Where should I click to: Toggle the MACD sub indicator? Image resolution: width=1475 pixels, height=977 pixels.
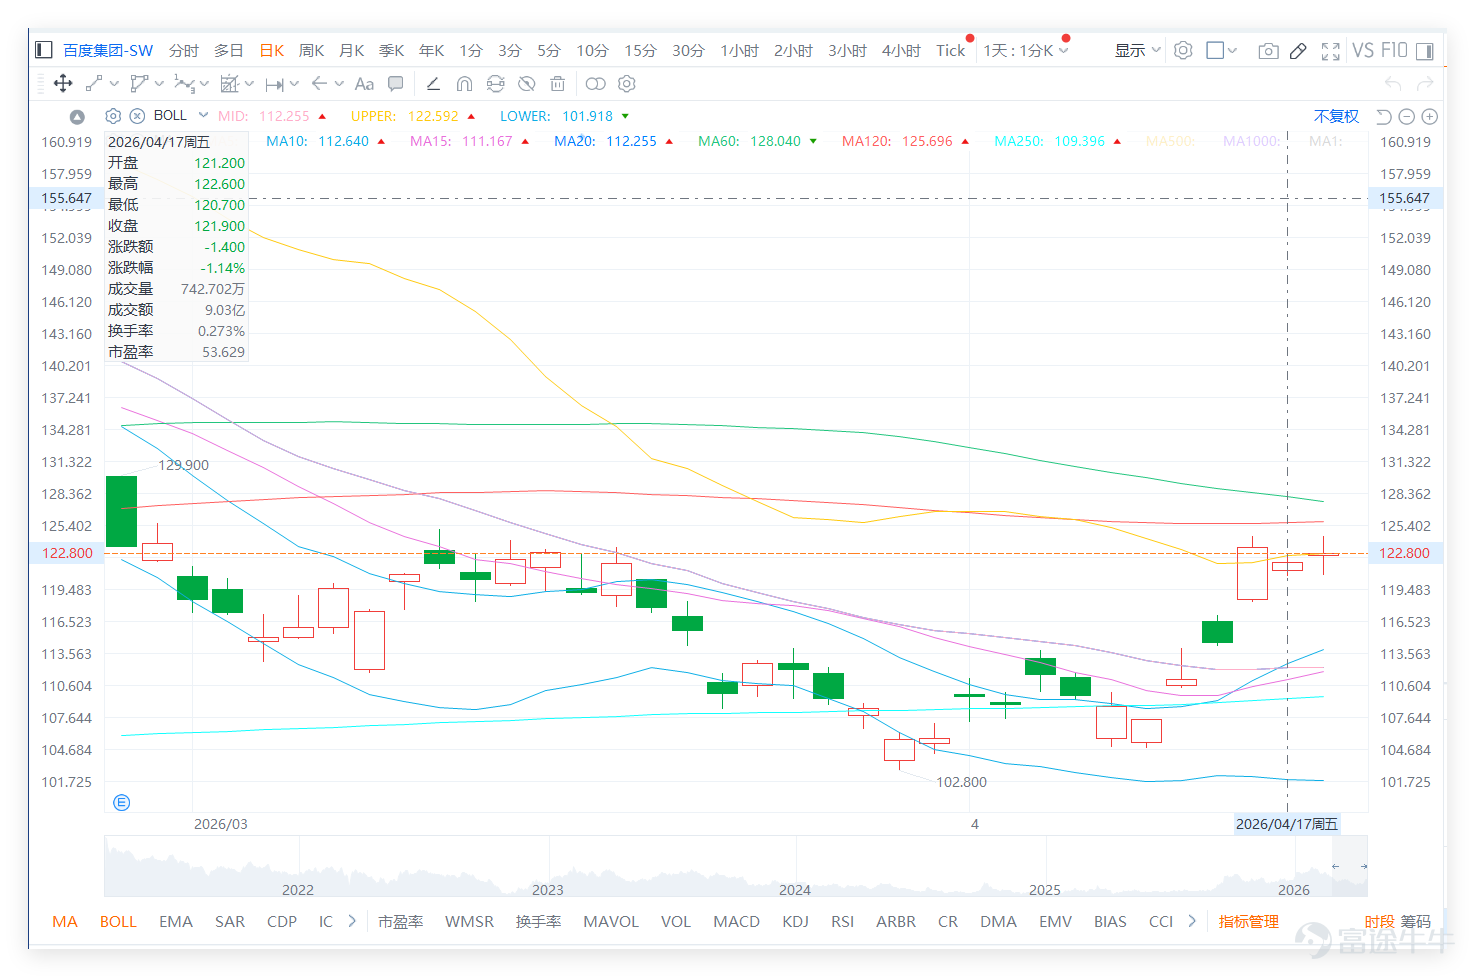737,921
